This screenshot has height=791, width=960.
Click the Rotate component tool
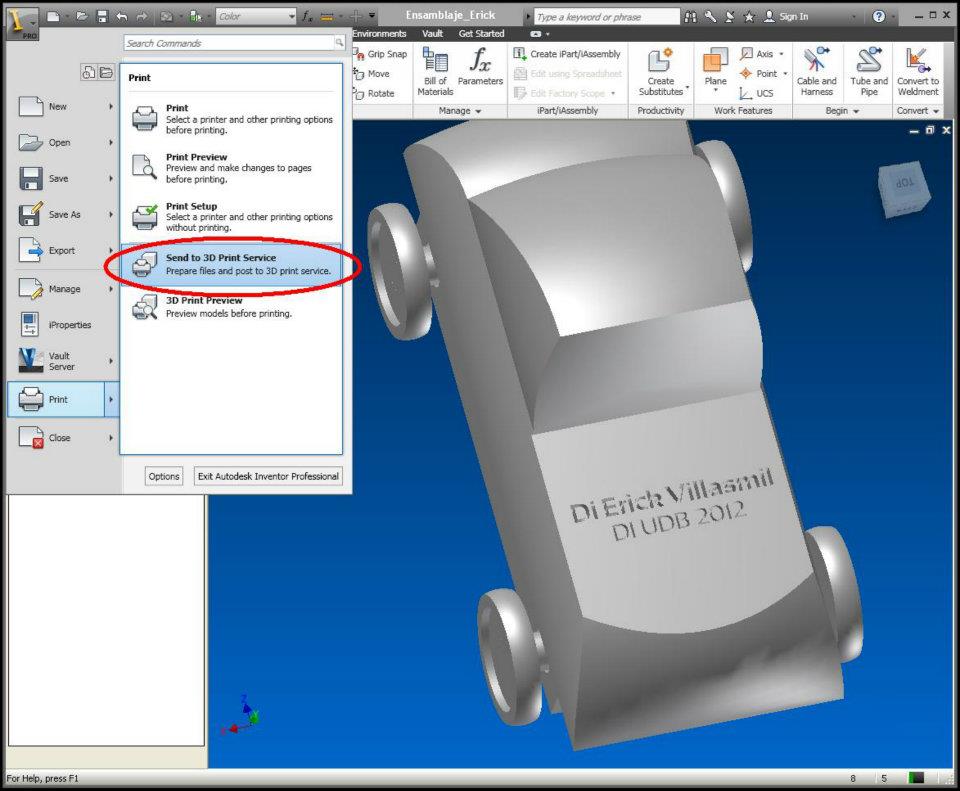[375, 93]
